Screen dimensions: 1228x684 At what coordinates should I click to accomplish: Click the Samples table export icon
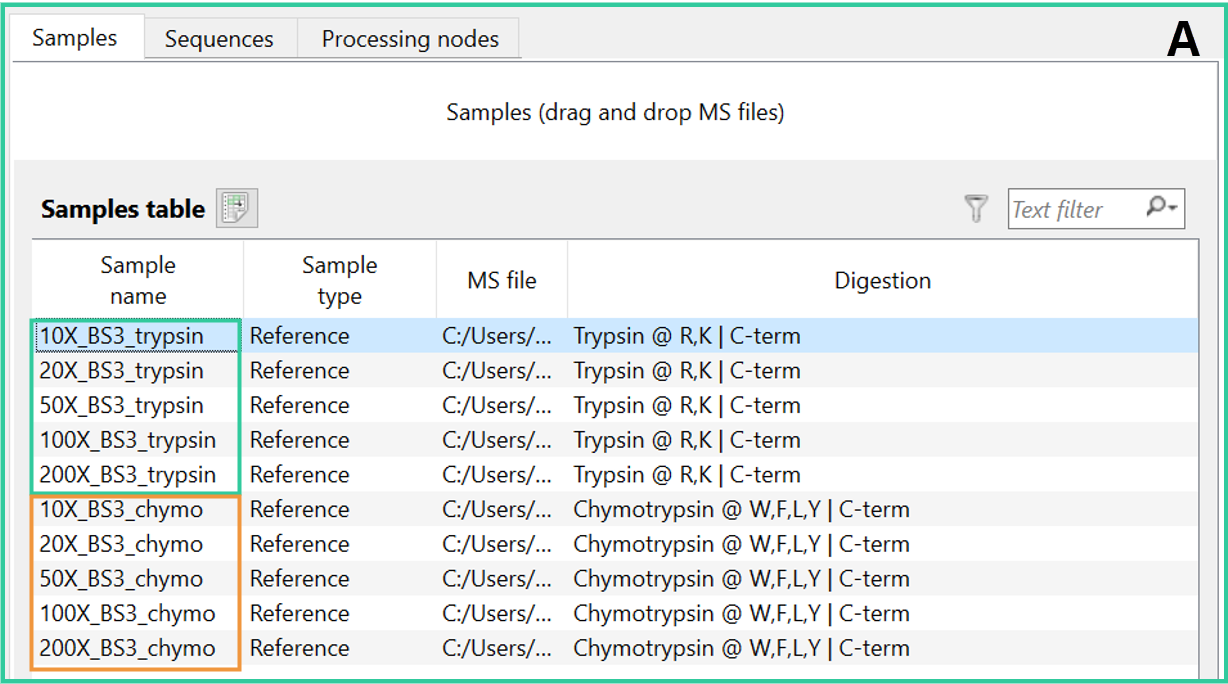(x=237, y=208)
